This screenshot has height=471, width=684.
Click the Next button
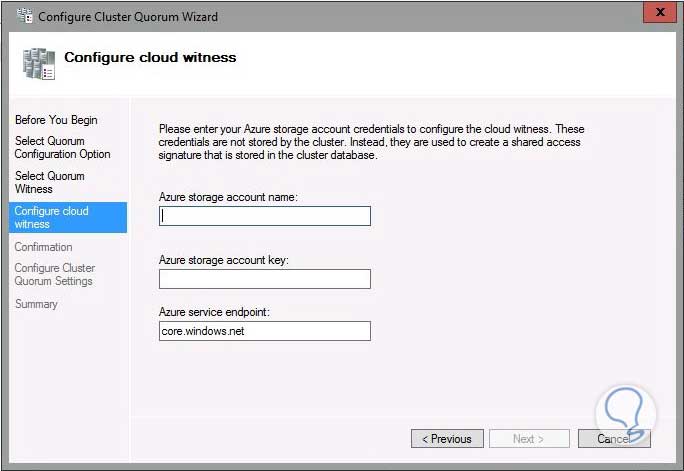(x=529, y=439)
